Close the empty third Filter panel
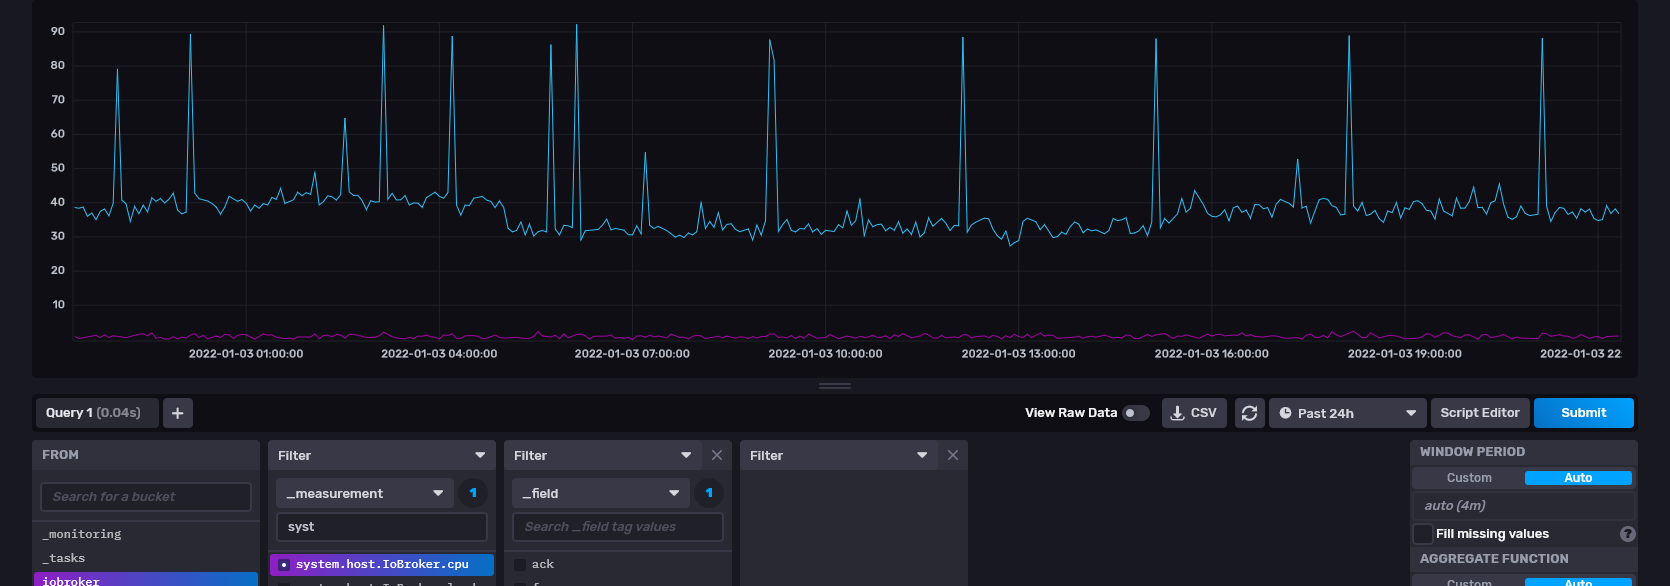Screen dimensions: 1670x586 click(953, 455)
